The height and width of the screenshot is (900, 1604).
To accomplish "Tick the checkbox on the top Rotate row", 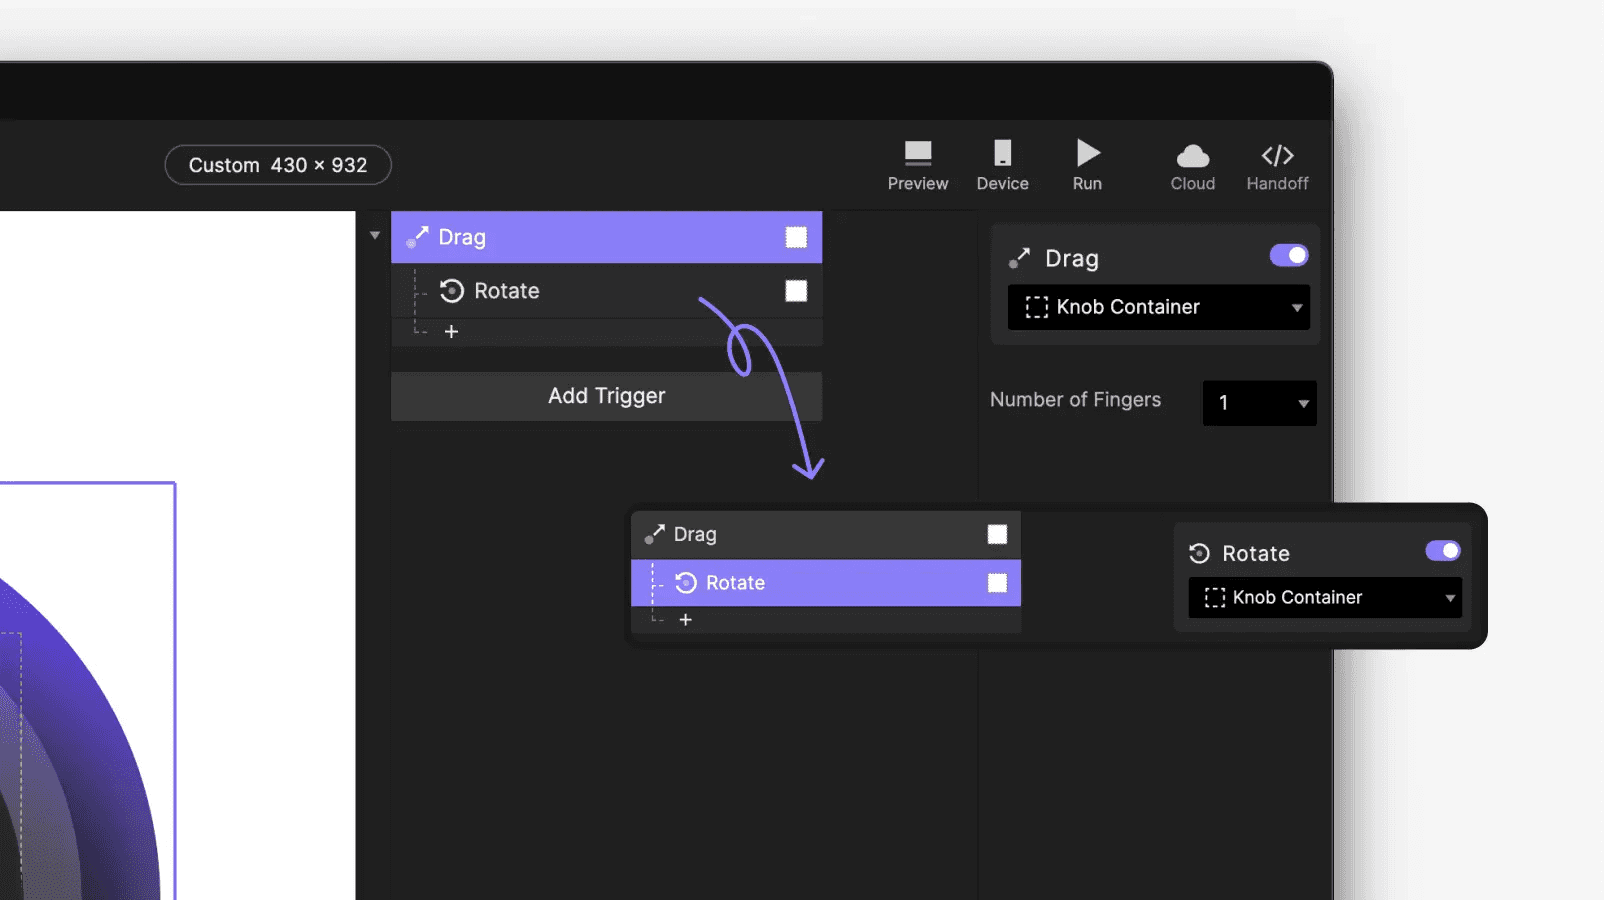I will (x=796, y=291).
